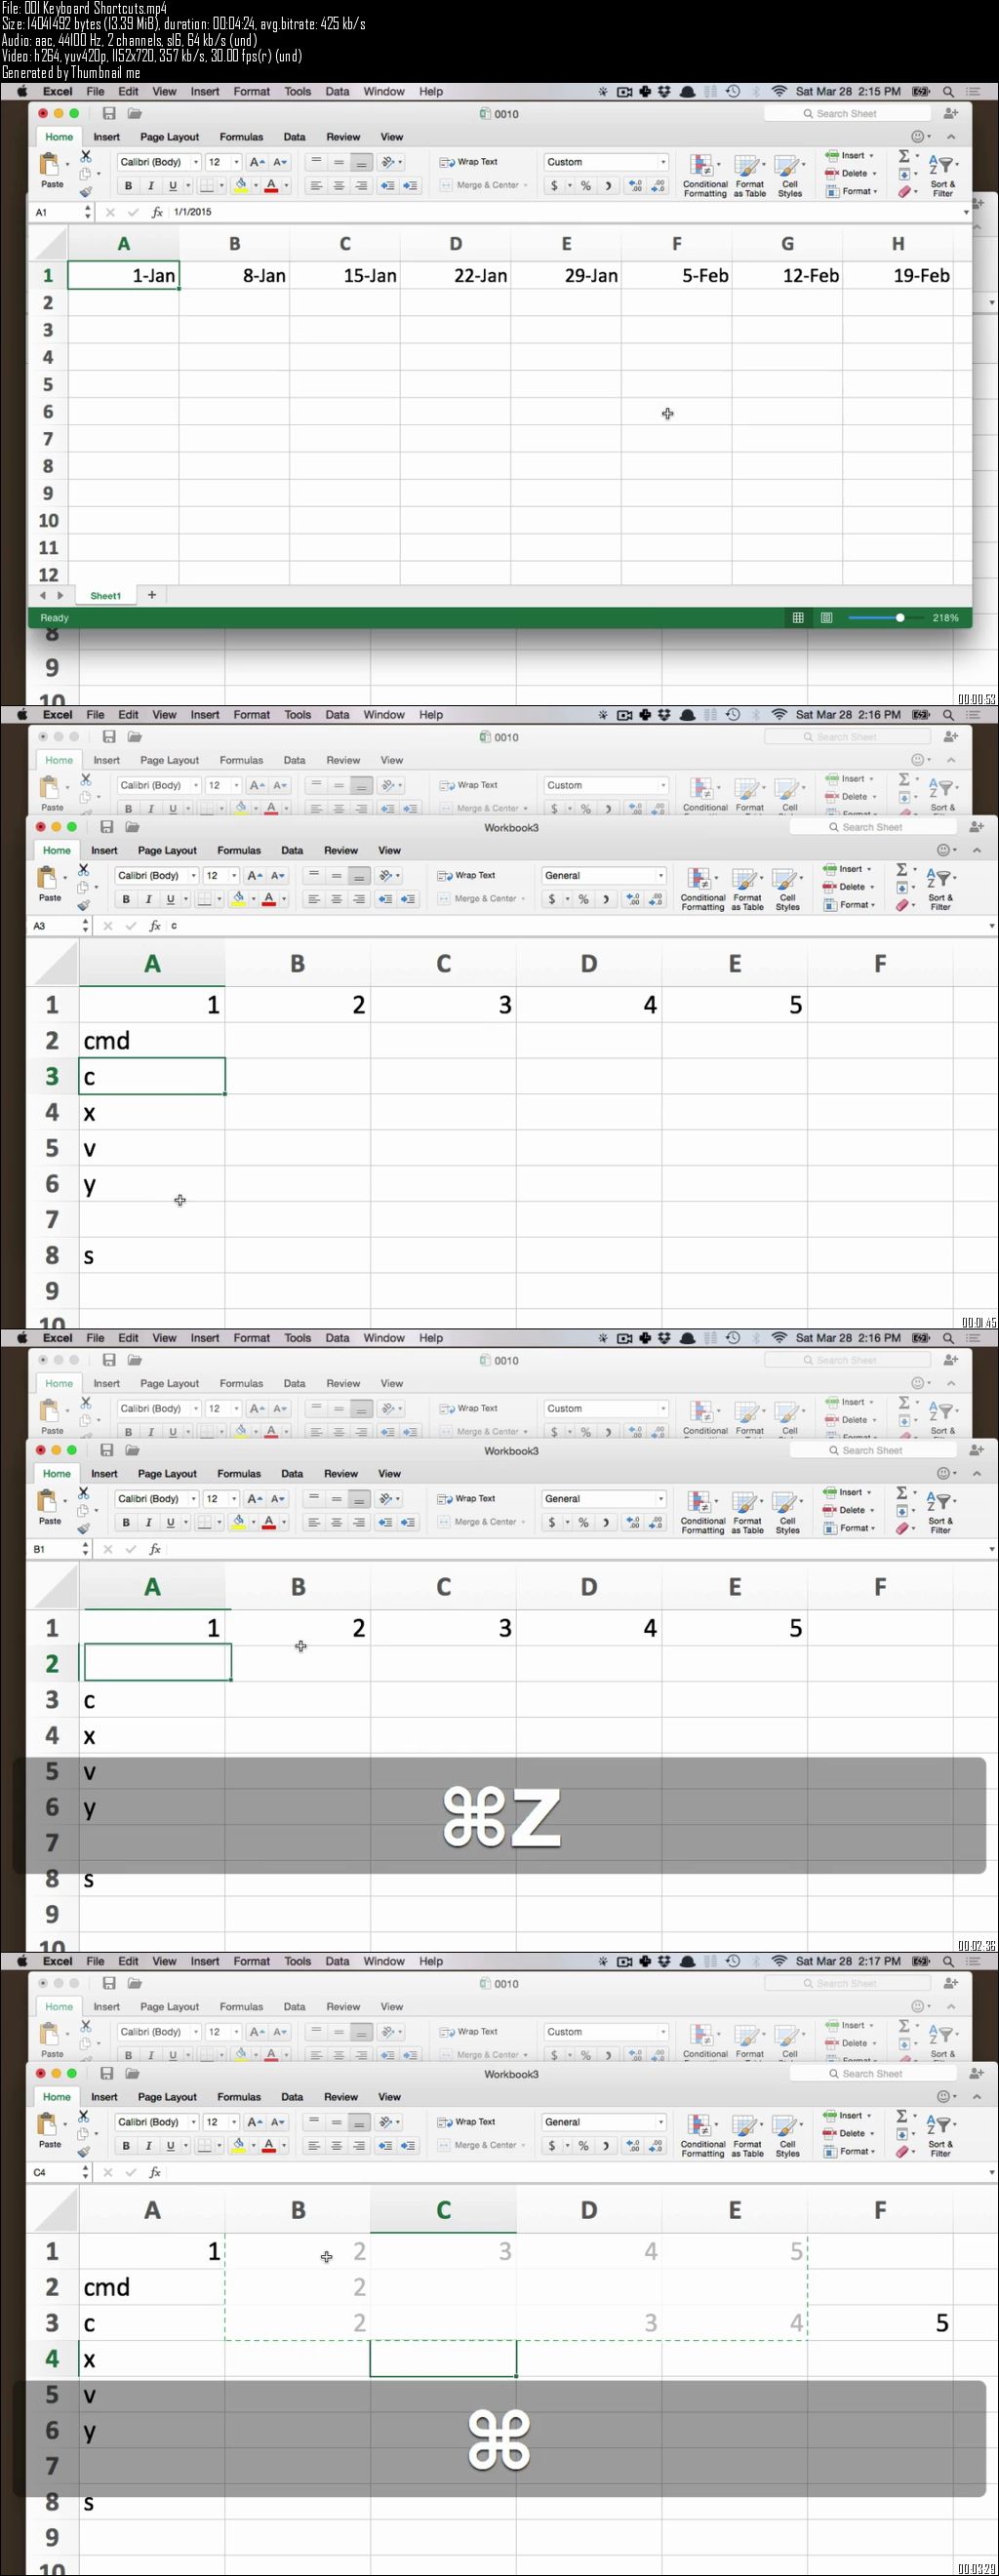Click Italic in Workbook3 window with name box A3
The width and height of the screenshot is (999, 2576).
pyautogui.click(x=148, y=899)
